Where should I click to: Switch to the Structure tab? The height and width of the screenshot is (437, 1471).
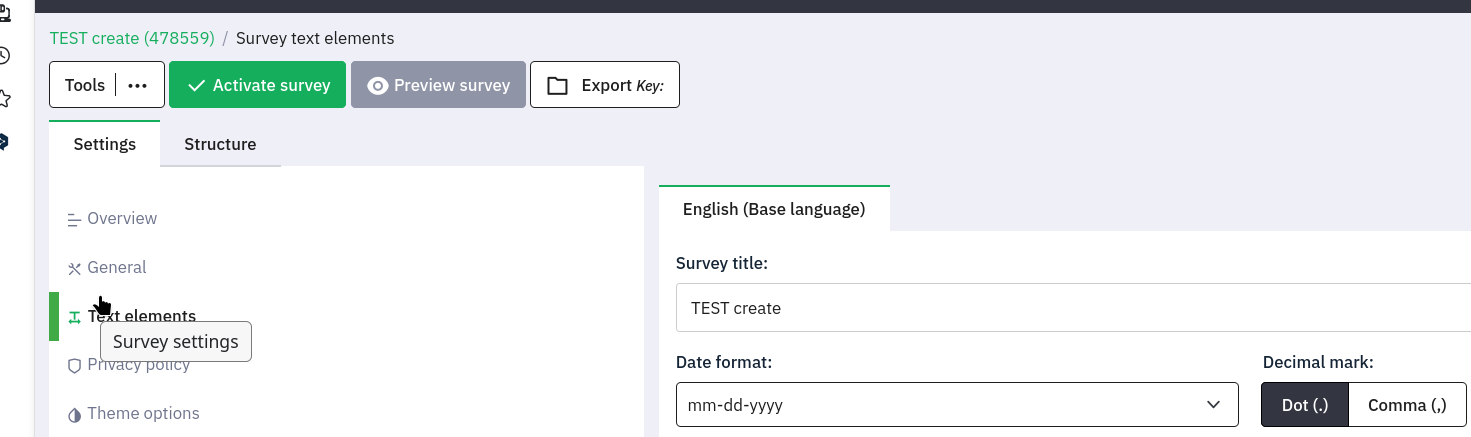(220, 144)
